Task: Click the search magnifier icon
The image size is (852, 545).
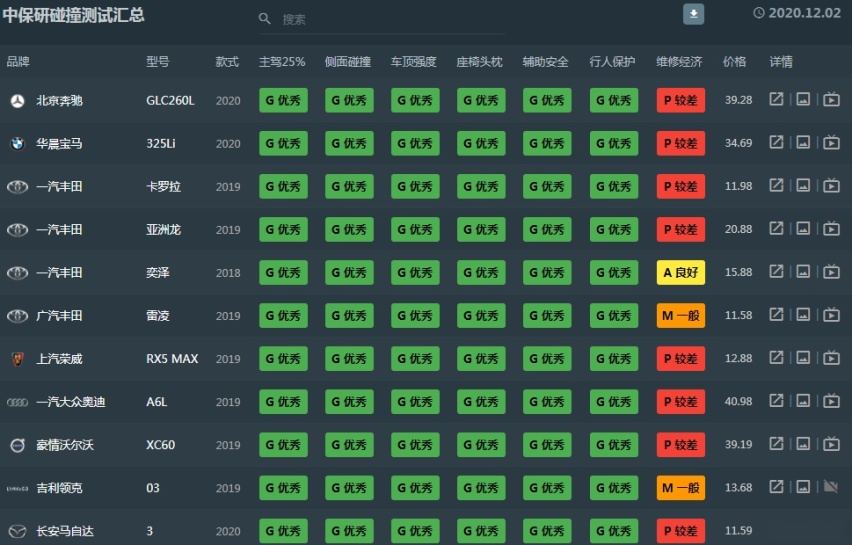Action: (265, 19)
